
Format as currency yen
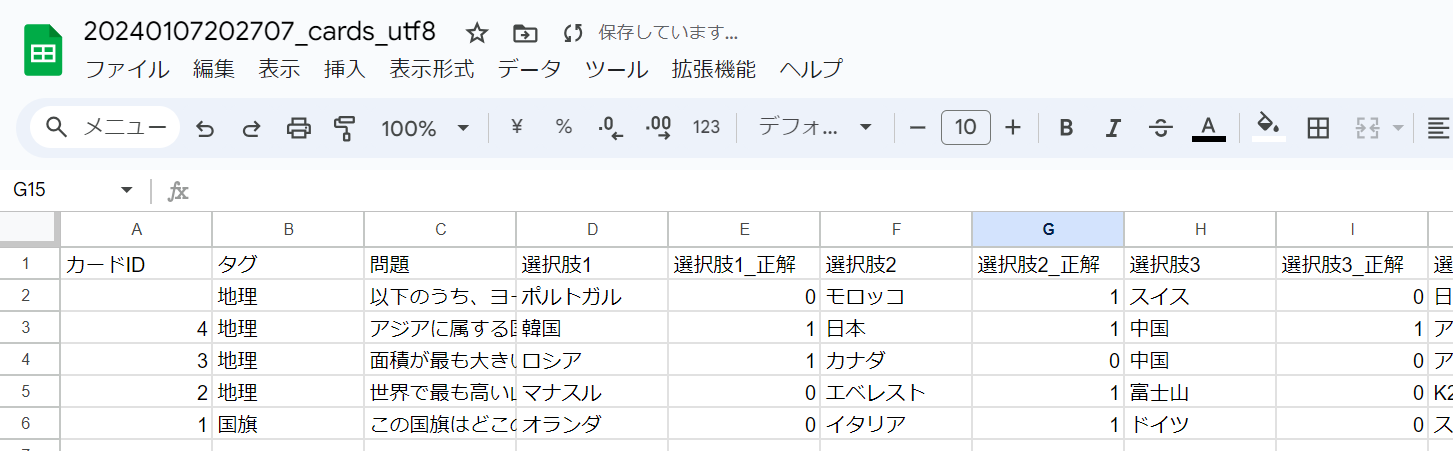[x=517, y=127]
